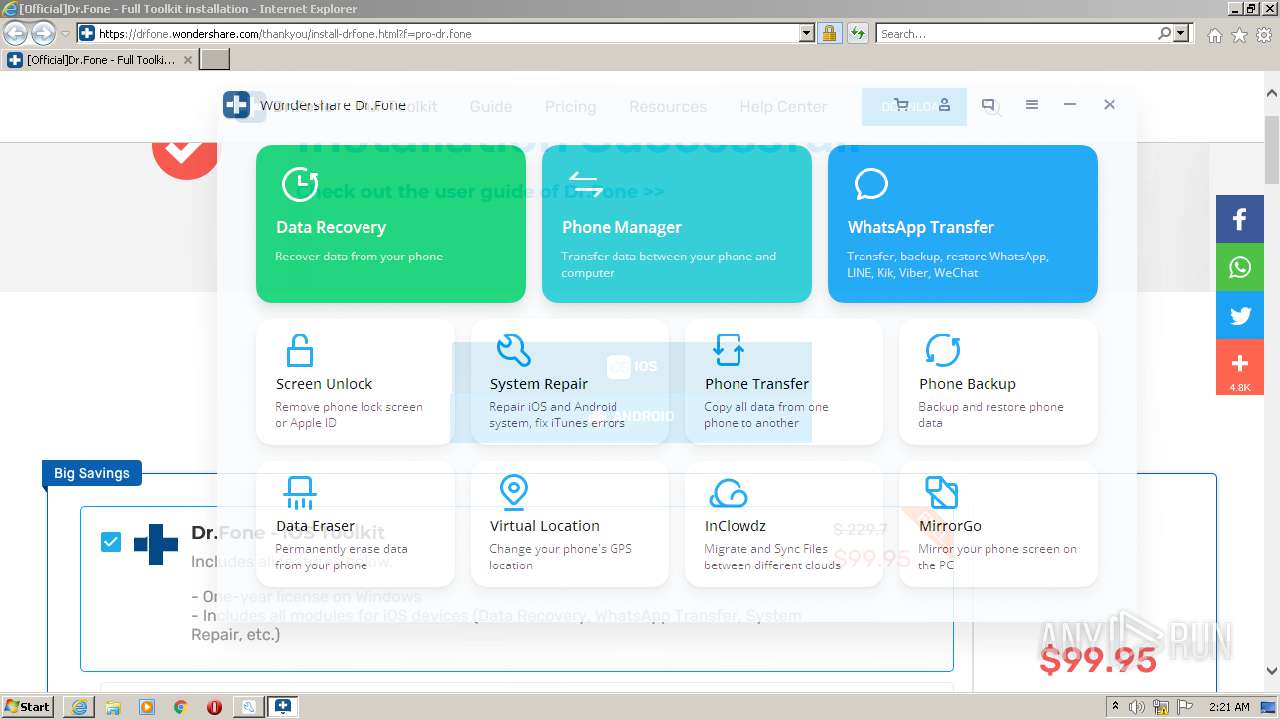
Task: Launch Opera from the taskbar
Action: click(214, 707)
